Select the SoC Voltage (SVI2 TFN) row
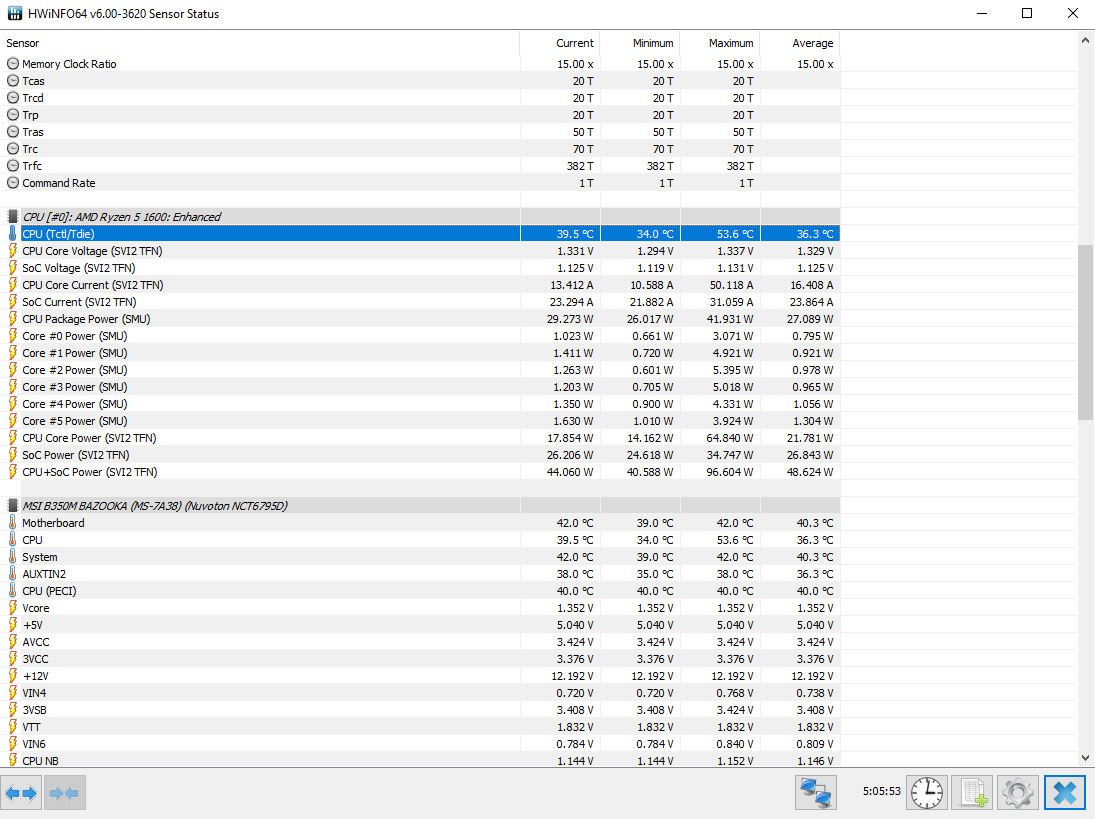The image size is (1095, 819). 420,268
